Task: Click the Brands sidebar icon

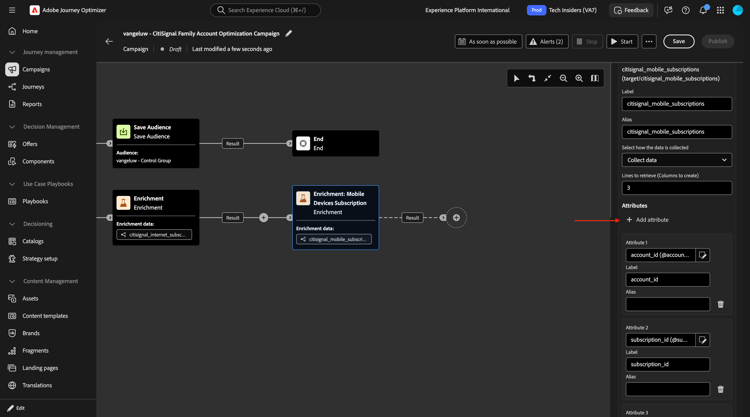Action: [12, 333]
